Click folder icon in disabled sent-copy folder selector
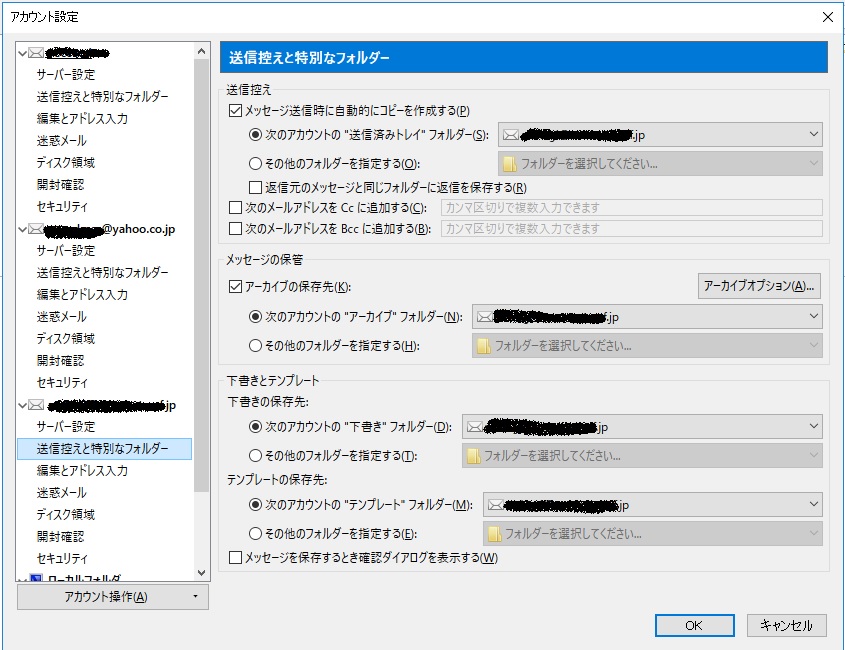Screen dimensions: 845x650 click(510, 163)
